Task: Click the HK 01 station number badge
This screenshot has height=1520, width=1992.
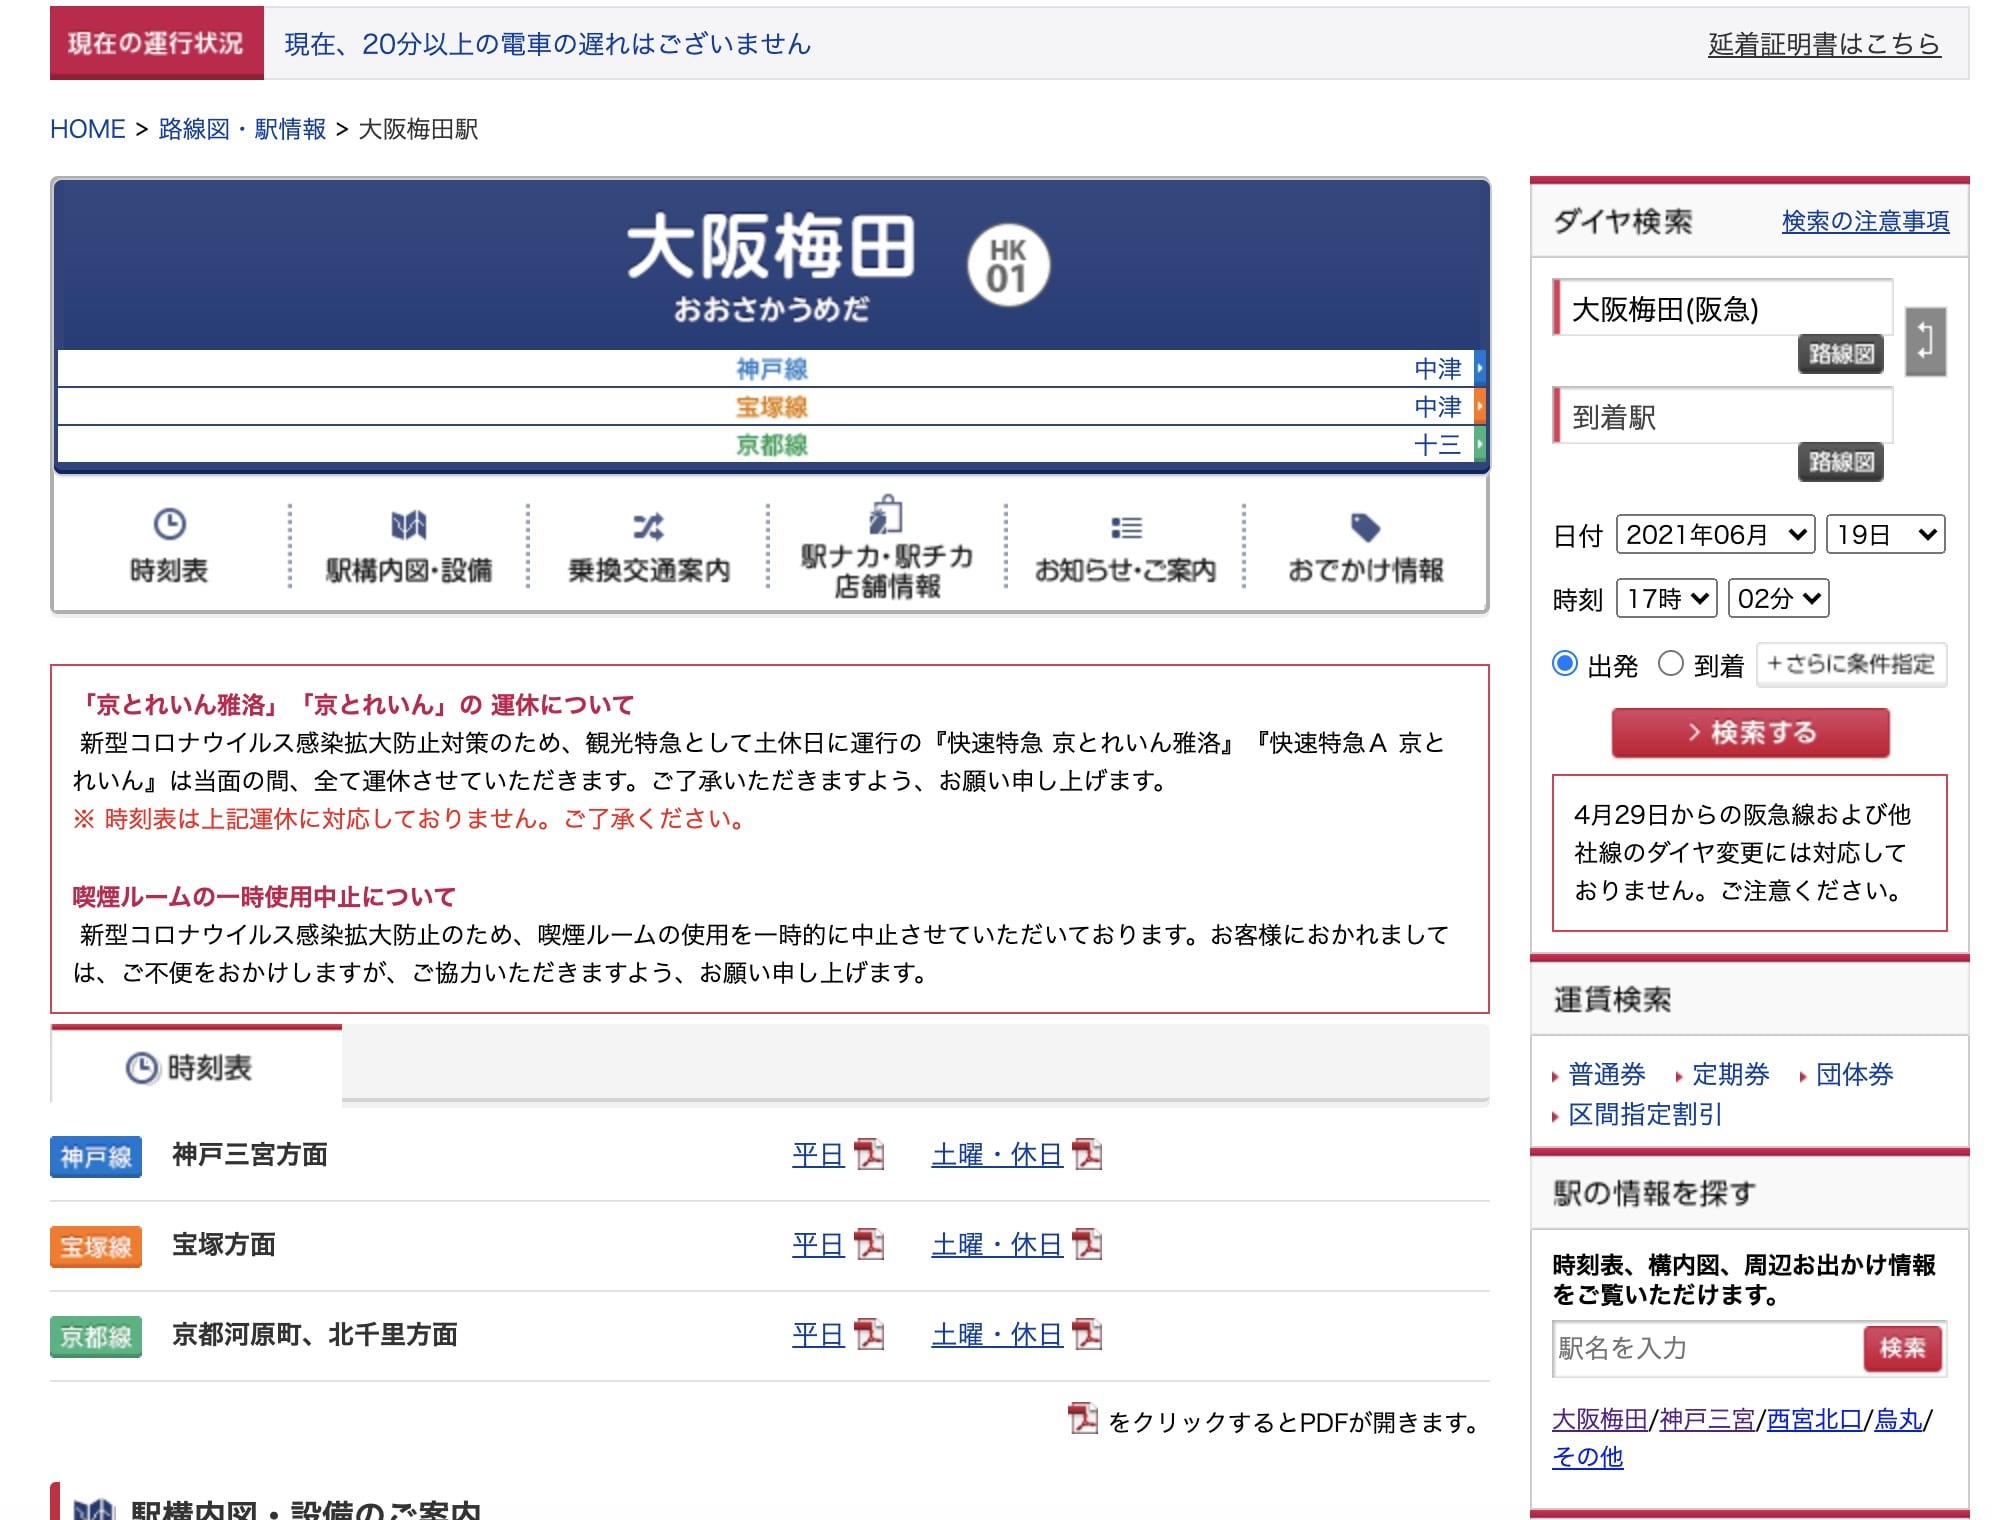Action: pyautogui.click(x=1008, y=265)
